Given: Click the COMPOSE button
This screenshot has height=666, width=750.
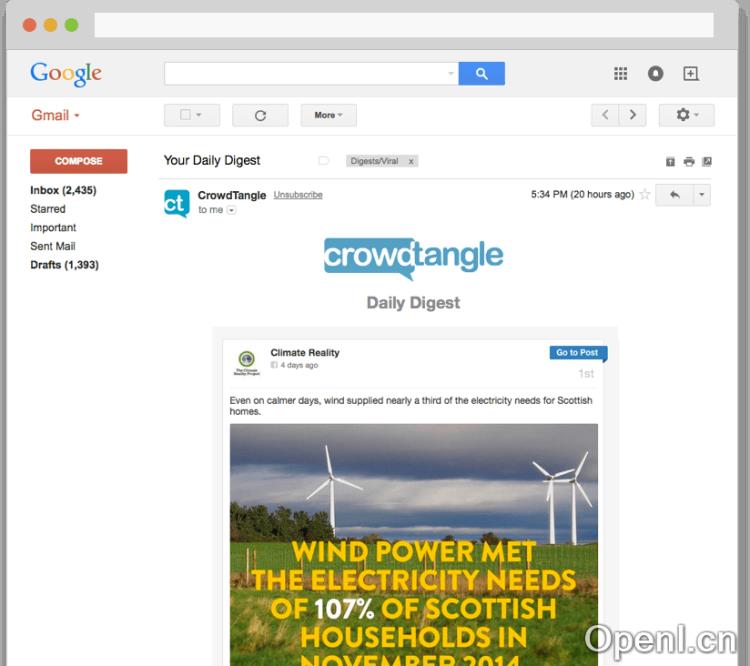Looking at the screenshot, I should tap(78, 161).
